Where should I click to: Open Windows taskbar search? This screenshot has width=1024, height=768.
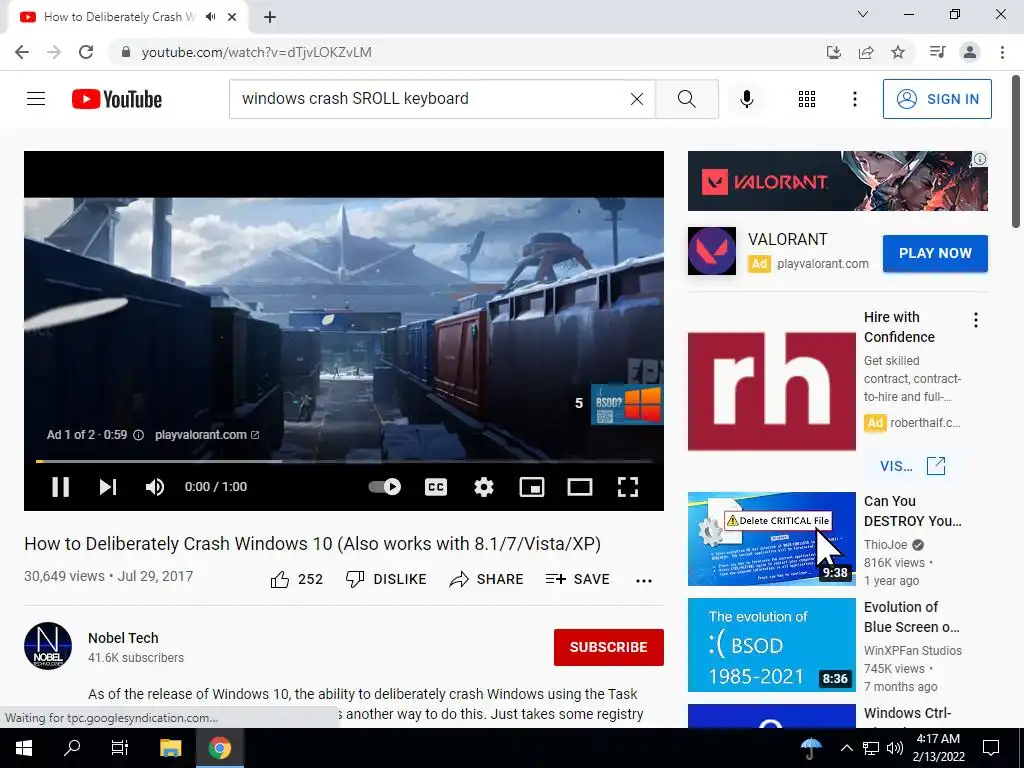(x=71, y=748)
